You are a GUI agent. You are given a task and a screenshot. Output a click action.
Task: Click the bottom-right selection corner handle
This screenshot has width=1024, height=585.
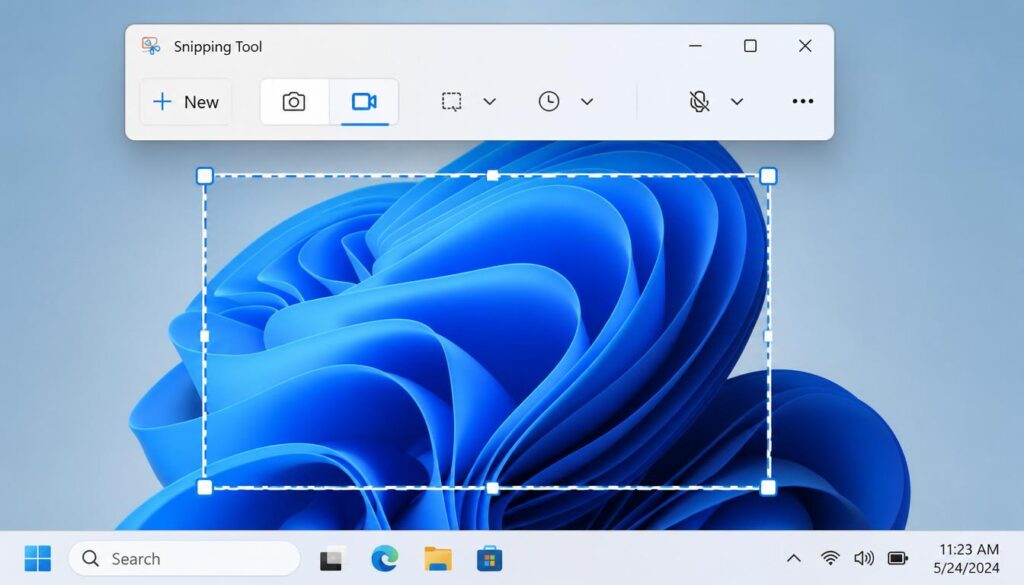coord(769,487)
